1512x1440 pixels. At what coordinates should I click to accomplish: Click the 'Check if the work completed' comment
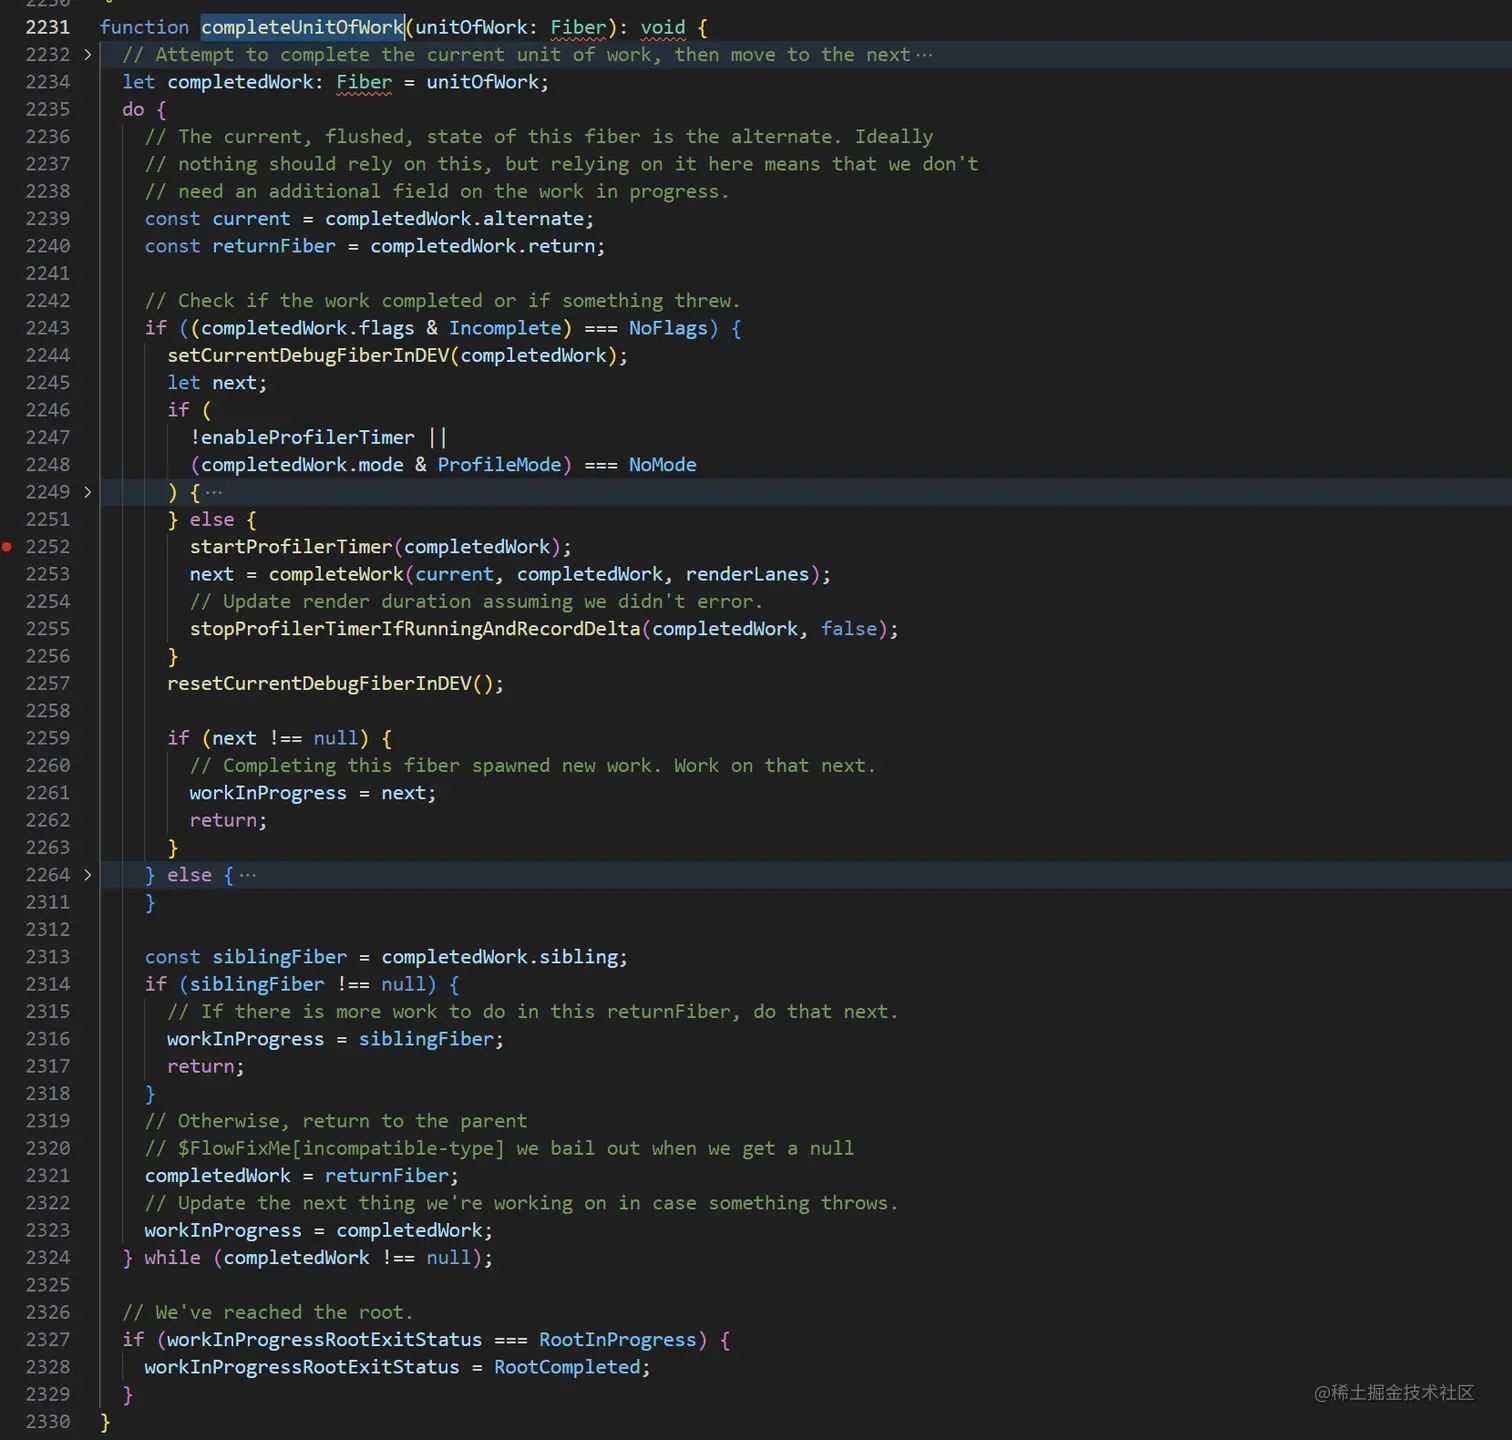[x=443, y=301]
